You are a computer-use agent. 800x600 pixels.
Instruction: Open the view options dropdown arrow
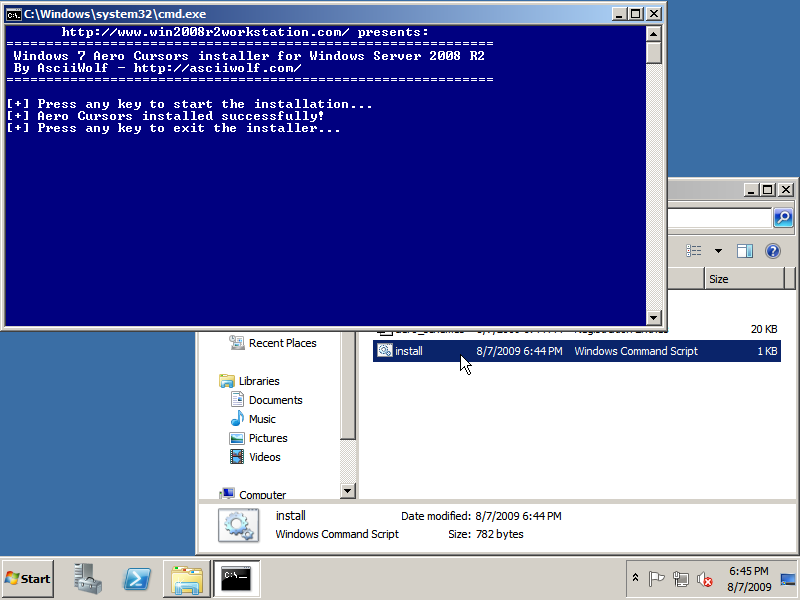(x=718, y=251)
